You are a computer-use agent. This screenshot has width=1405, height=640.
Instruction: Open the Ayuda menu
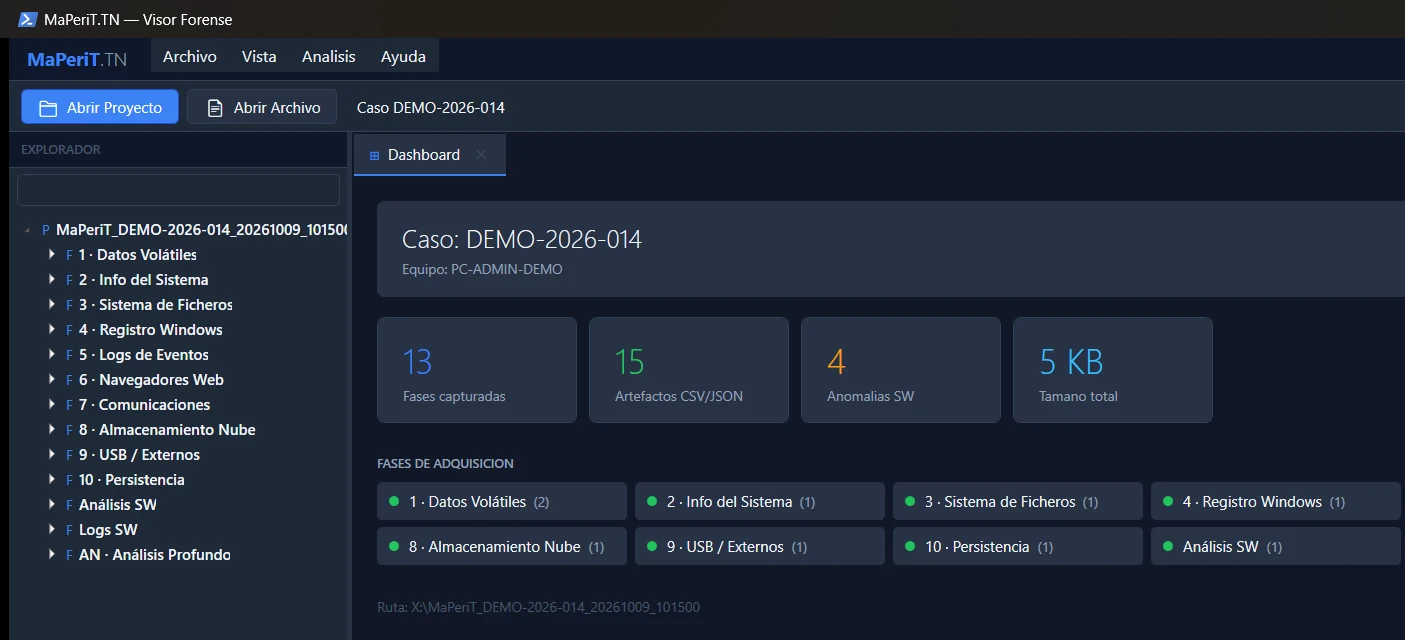(403, 57)
